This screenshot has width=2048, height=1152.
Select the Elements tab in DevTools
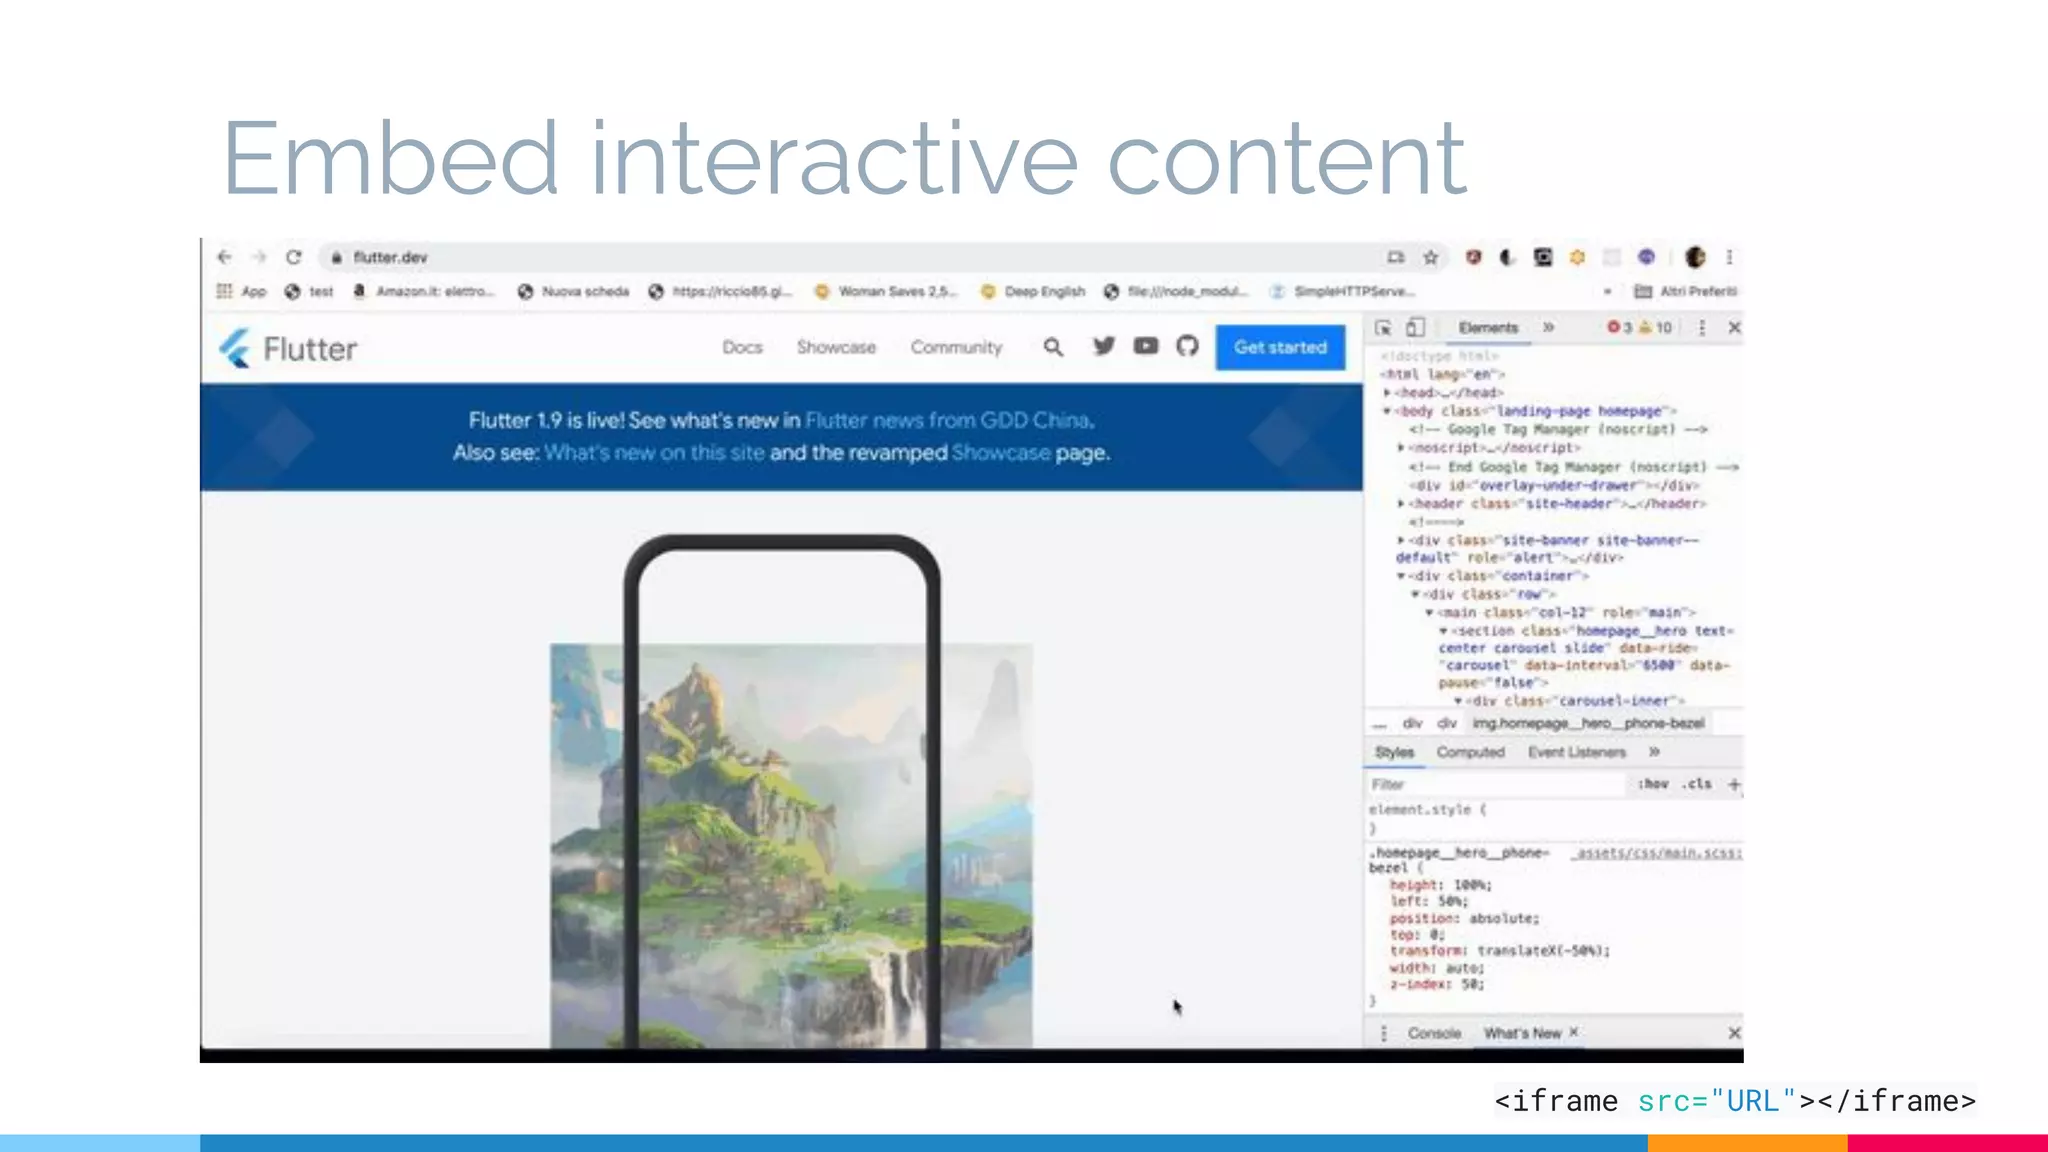pos(1488,327)
